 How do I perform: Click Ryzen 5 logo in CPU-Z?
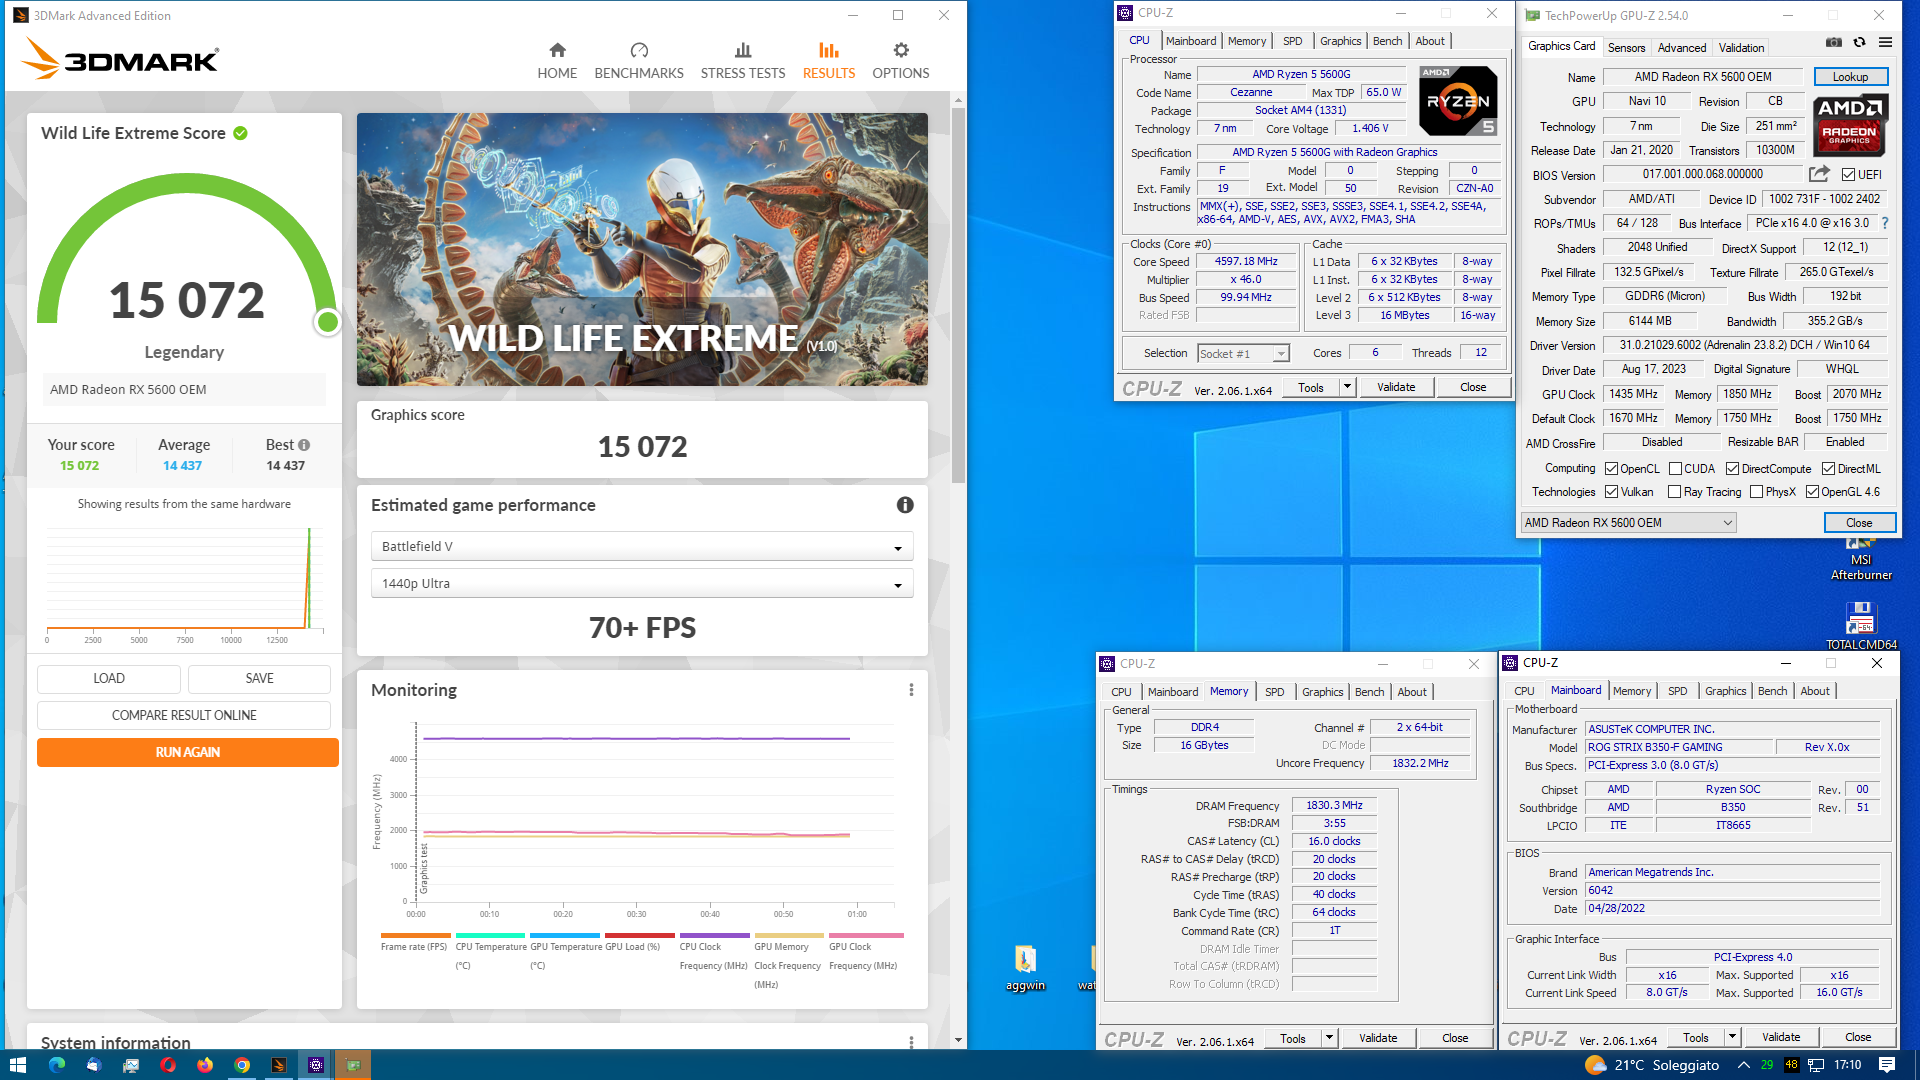pos(1458,100)
